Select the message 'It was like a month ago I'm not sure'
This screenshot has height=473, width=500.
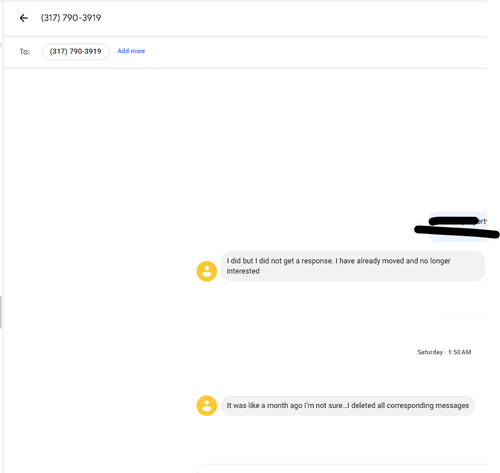[348, 406]
